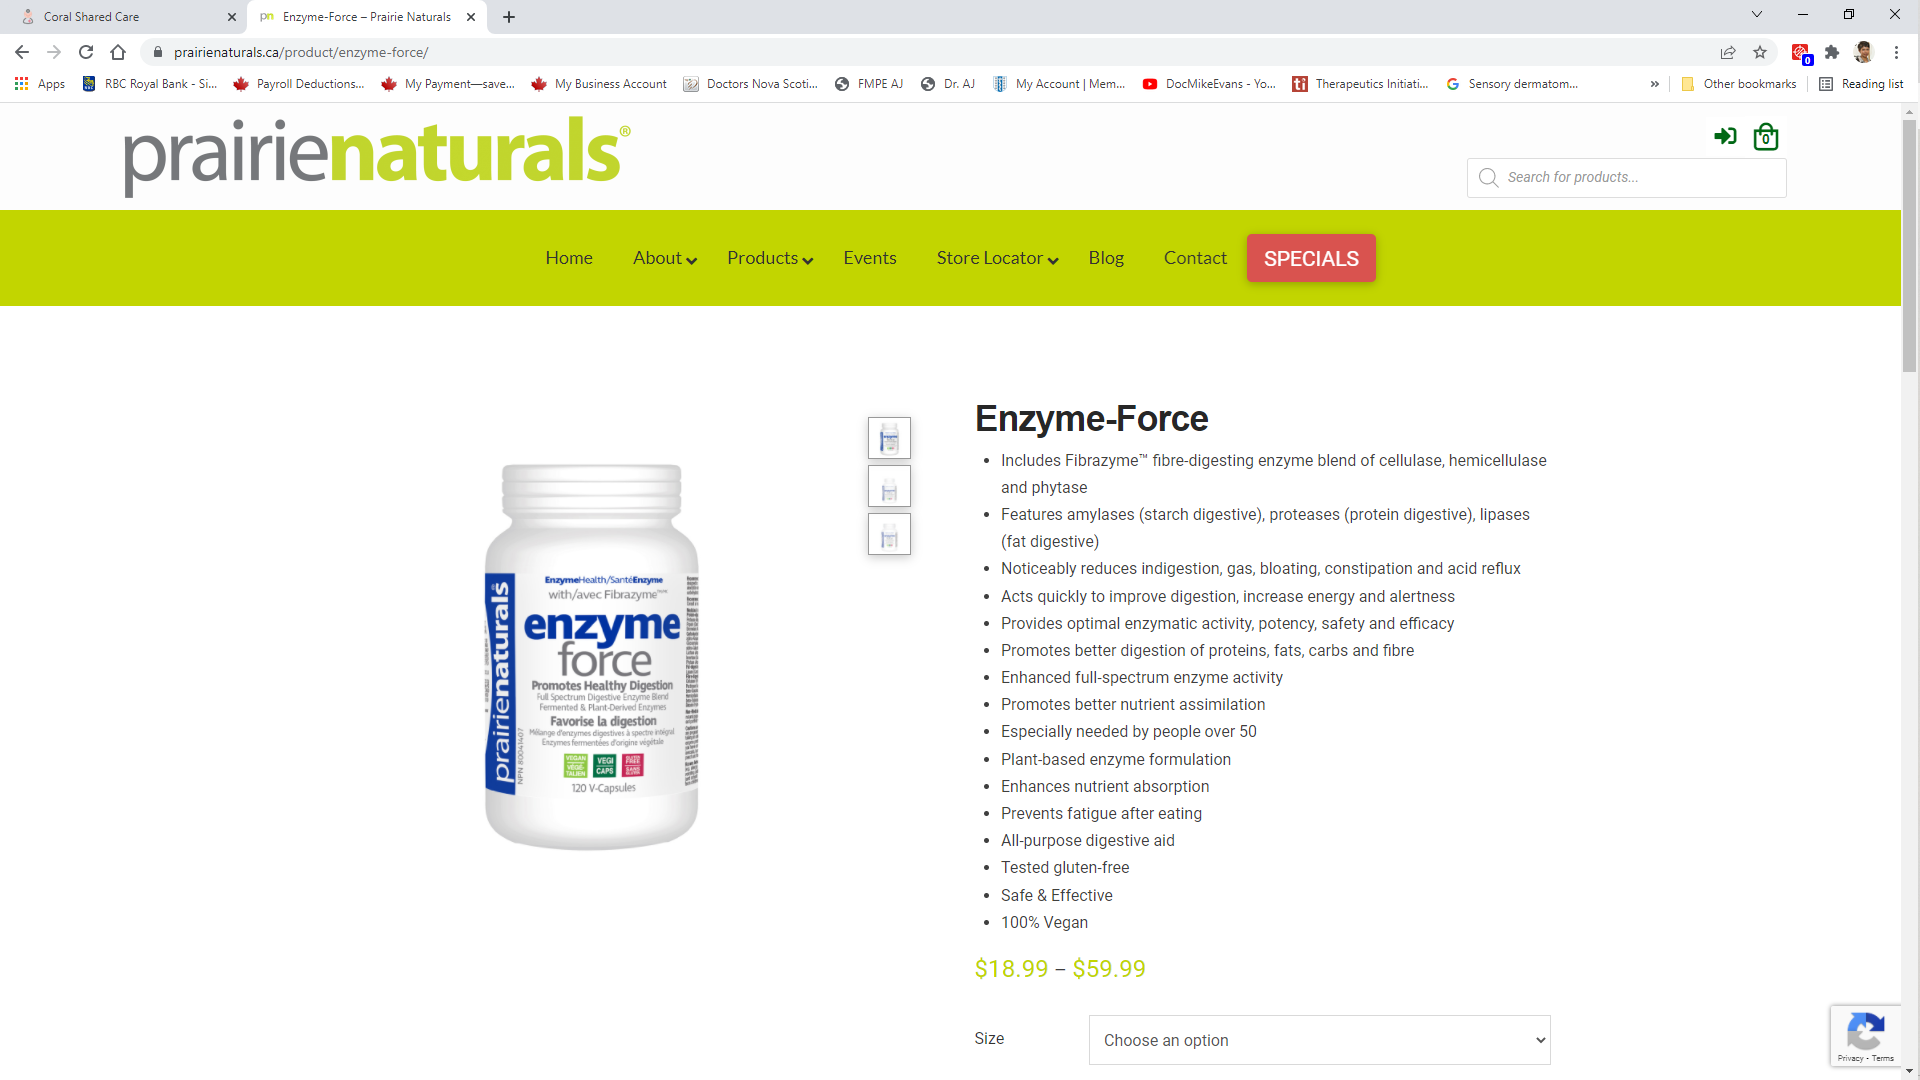Click the green login arrow icon

click(x=1725, y=136)
